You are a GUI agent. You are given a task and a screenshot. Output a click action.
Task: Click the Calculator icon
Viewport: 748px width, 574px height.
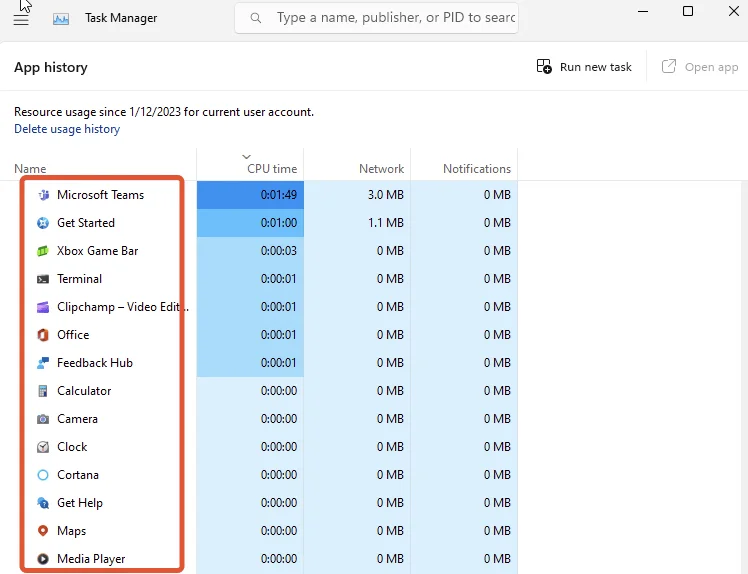(x=43, y=391)
